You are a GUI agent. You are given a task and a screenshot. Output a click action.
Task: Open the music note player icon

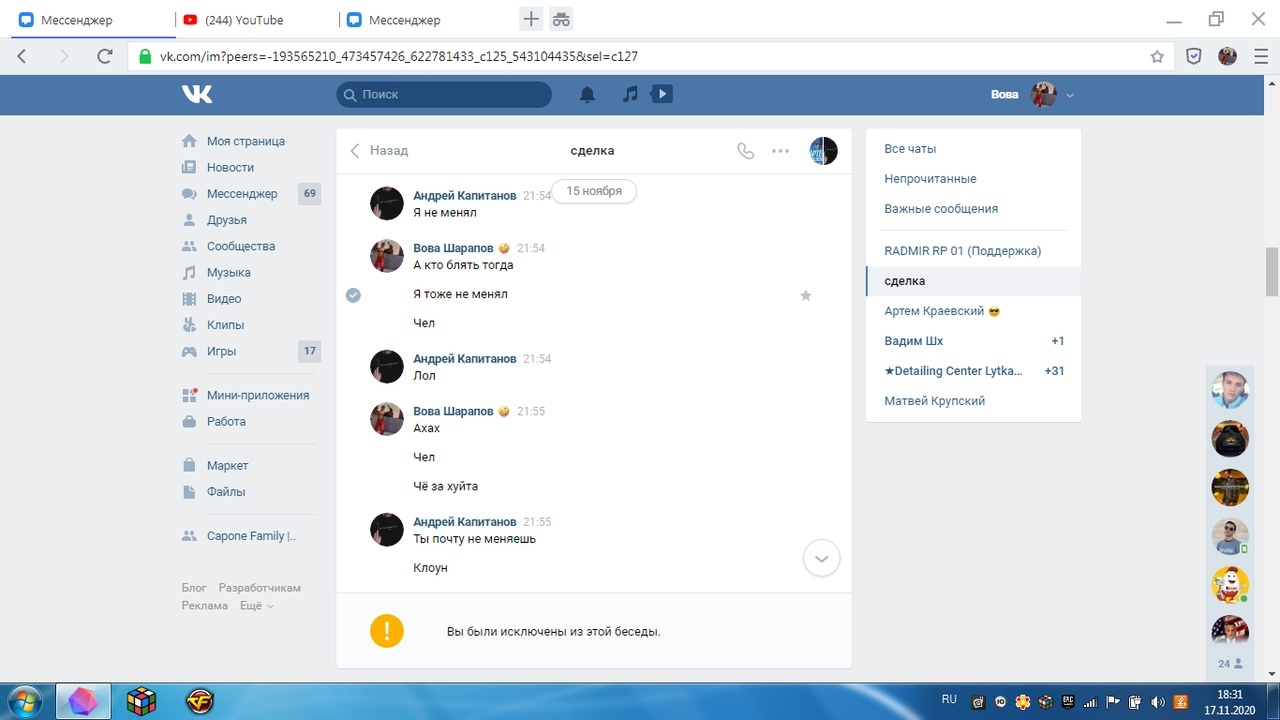point(630,94)
